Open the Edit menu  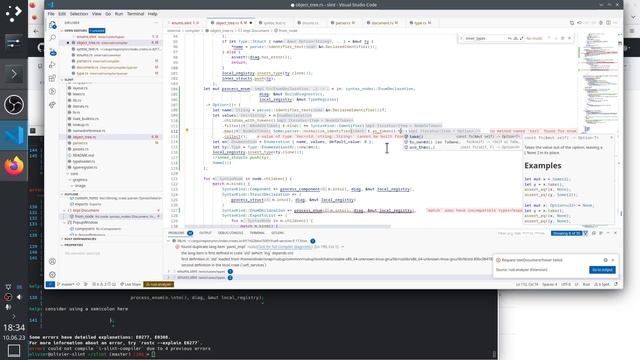coord(62,14)
